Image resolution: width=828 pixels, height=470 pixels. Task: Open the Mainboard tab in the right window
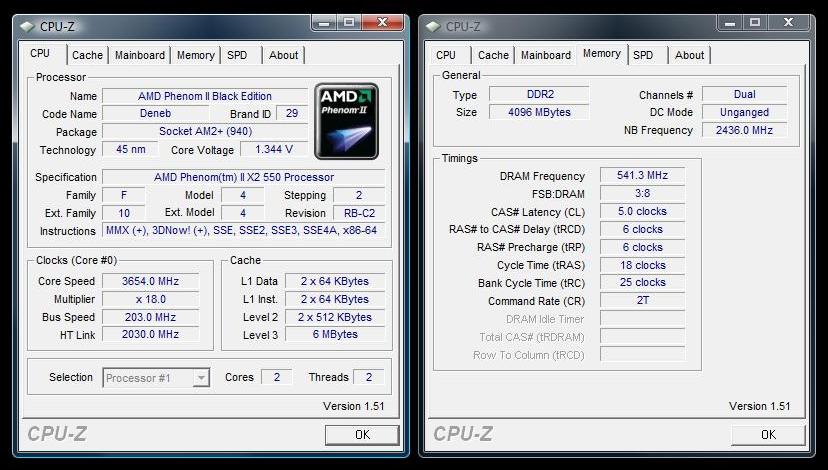(x=545, y=55)
